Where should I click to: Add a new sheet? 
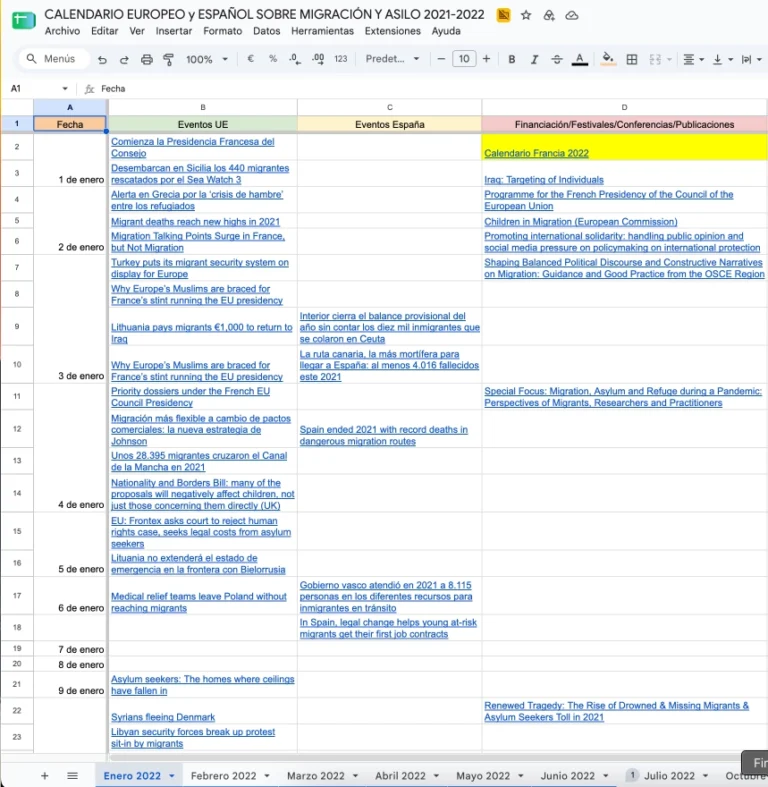pos(45,775)
